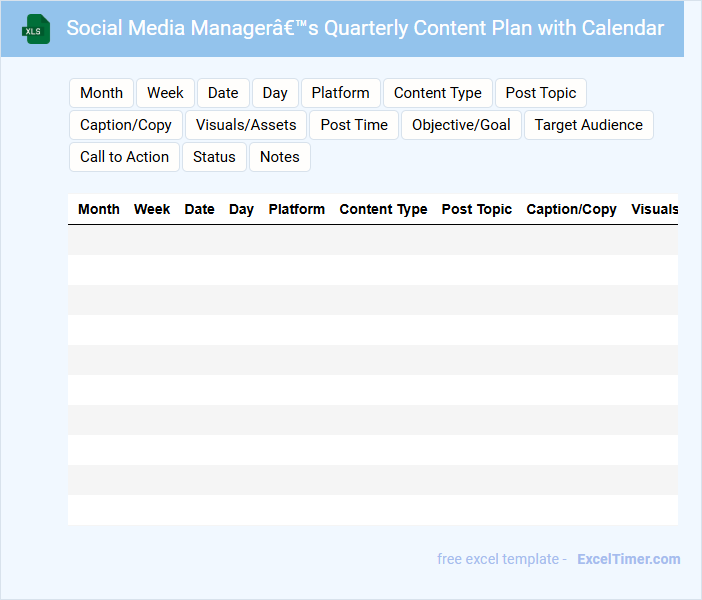This screenshot has width=702, height=600.
Task: Choose the Objective/Goal tag
Action: click(461, 125)
